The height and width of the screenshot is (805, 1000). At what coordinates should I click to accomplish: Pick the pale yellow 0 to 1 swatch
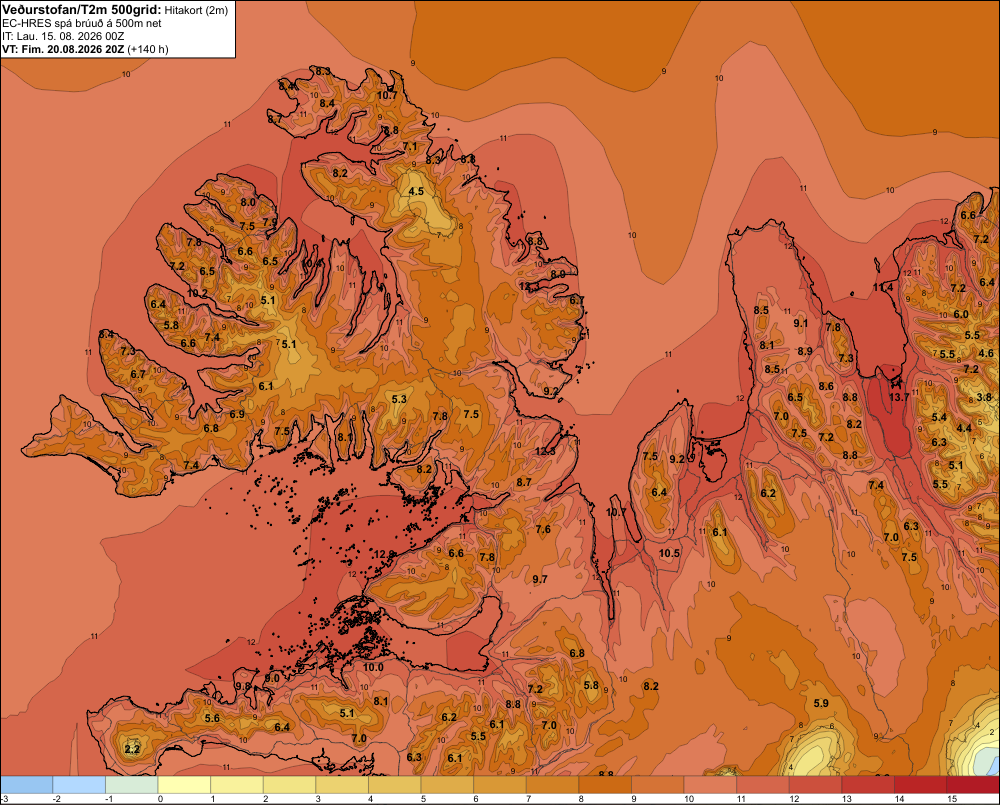pyautogui.click(x=184, y=785)
